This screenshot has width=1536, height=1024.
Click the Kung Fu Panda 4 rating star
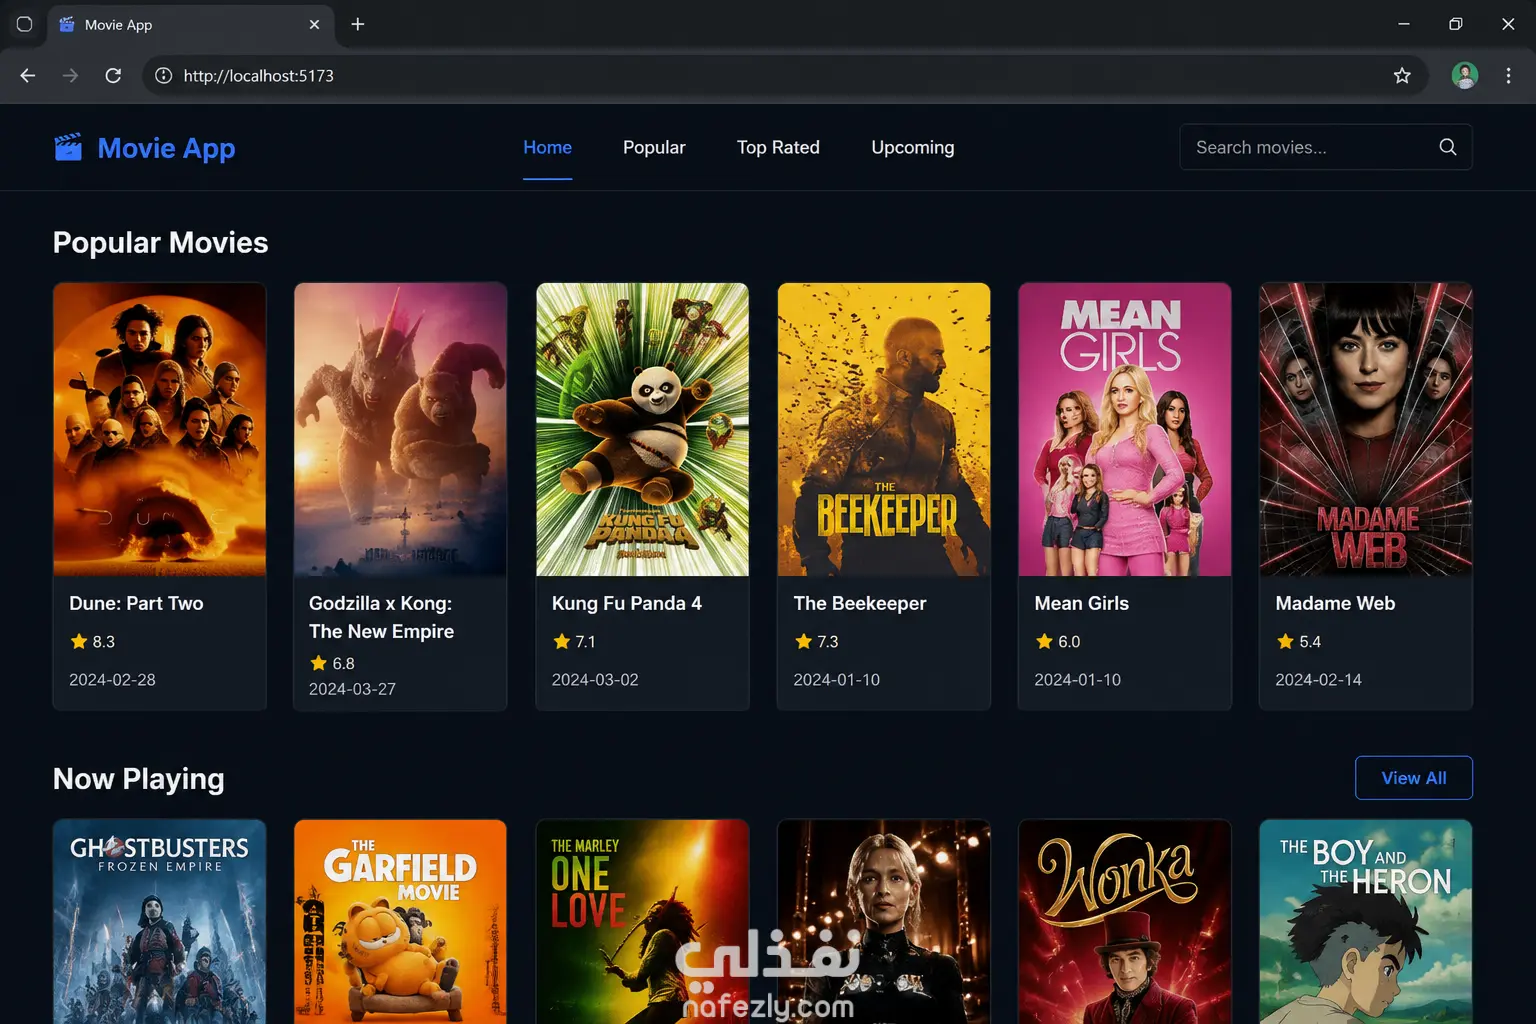[x=561, y=642]
